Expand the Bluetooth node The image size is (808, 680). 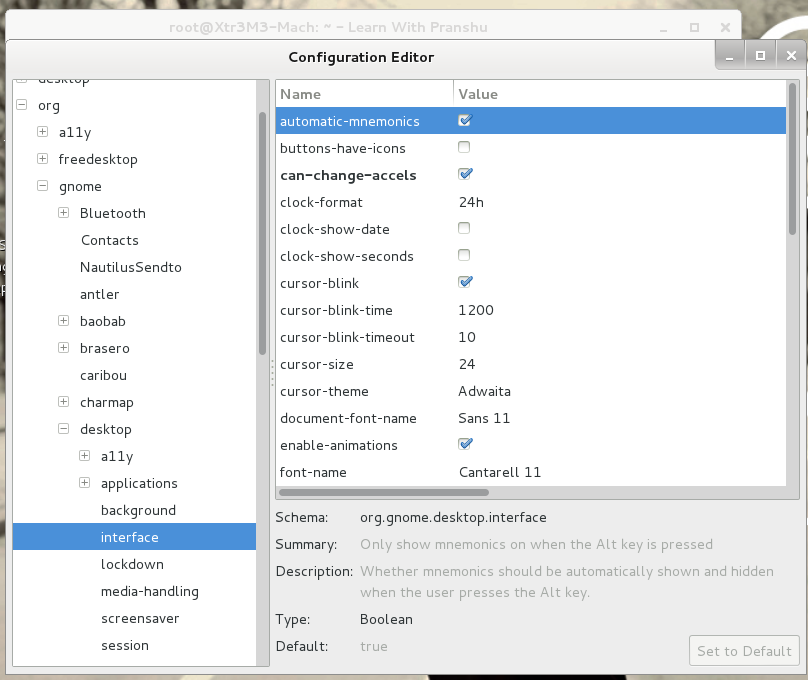(x=63, y=213)
